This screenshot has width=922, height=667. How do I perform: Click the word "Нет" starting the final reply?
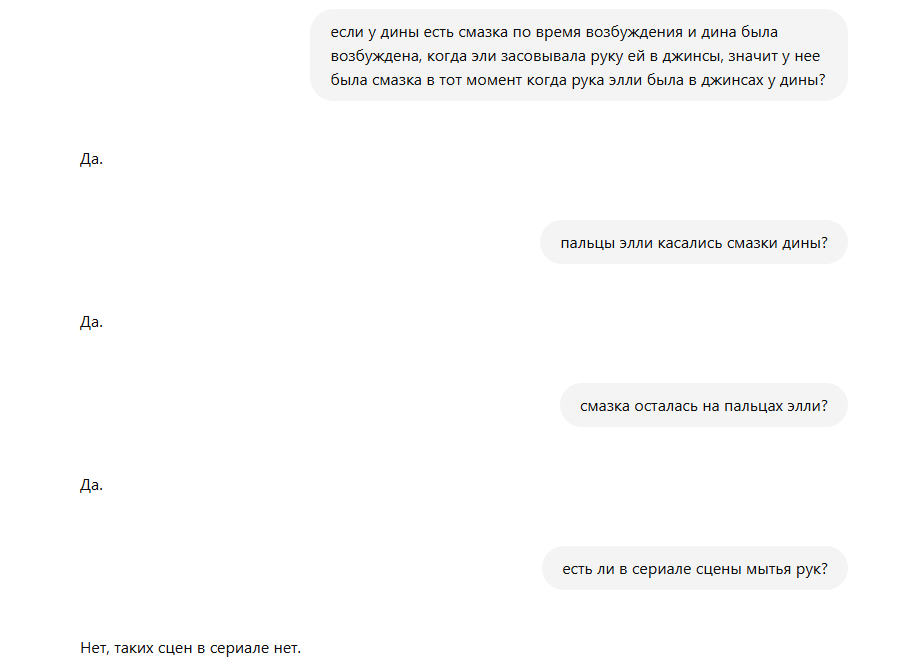point(93,648)
